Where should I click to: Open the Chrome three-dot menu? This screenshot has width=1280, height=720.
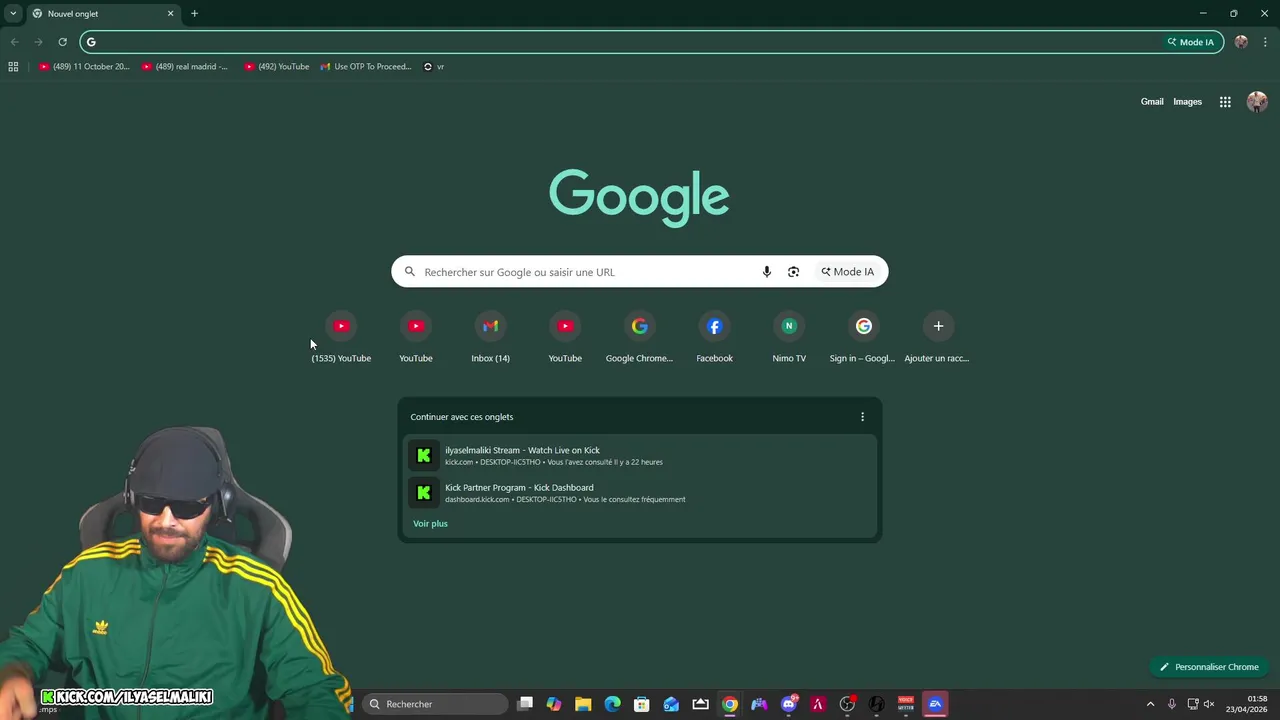pyautogui.click(x=1265, y=42)
